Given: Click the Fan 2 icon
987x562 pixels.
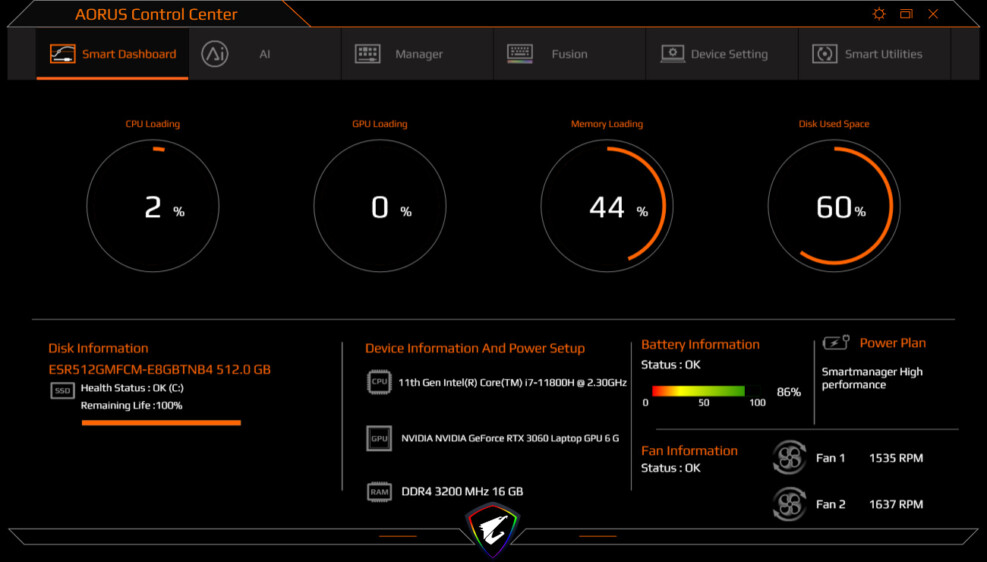Looking at the screenshot, I should click(789, 504).
